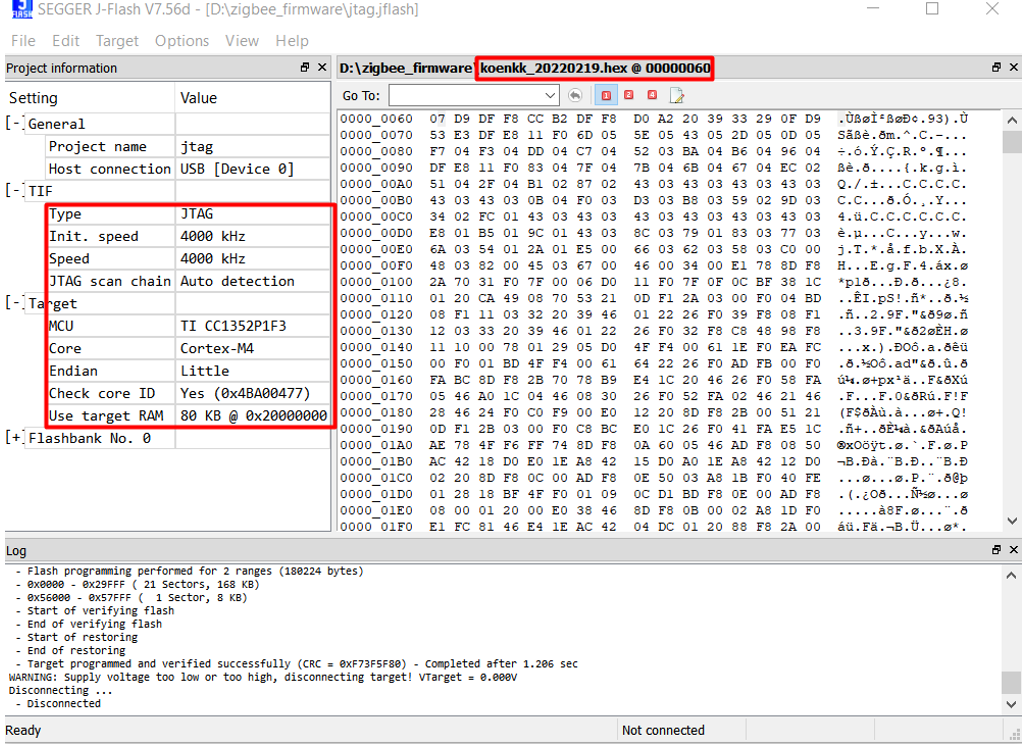
Task: Open the Target menu
Action: pyautogui.click(x=117, y=40)
